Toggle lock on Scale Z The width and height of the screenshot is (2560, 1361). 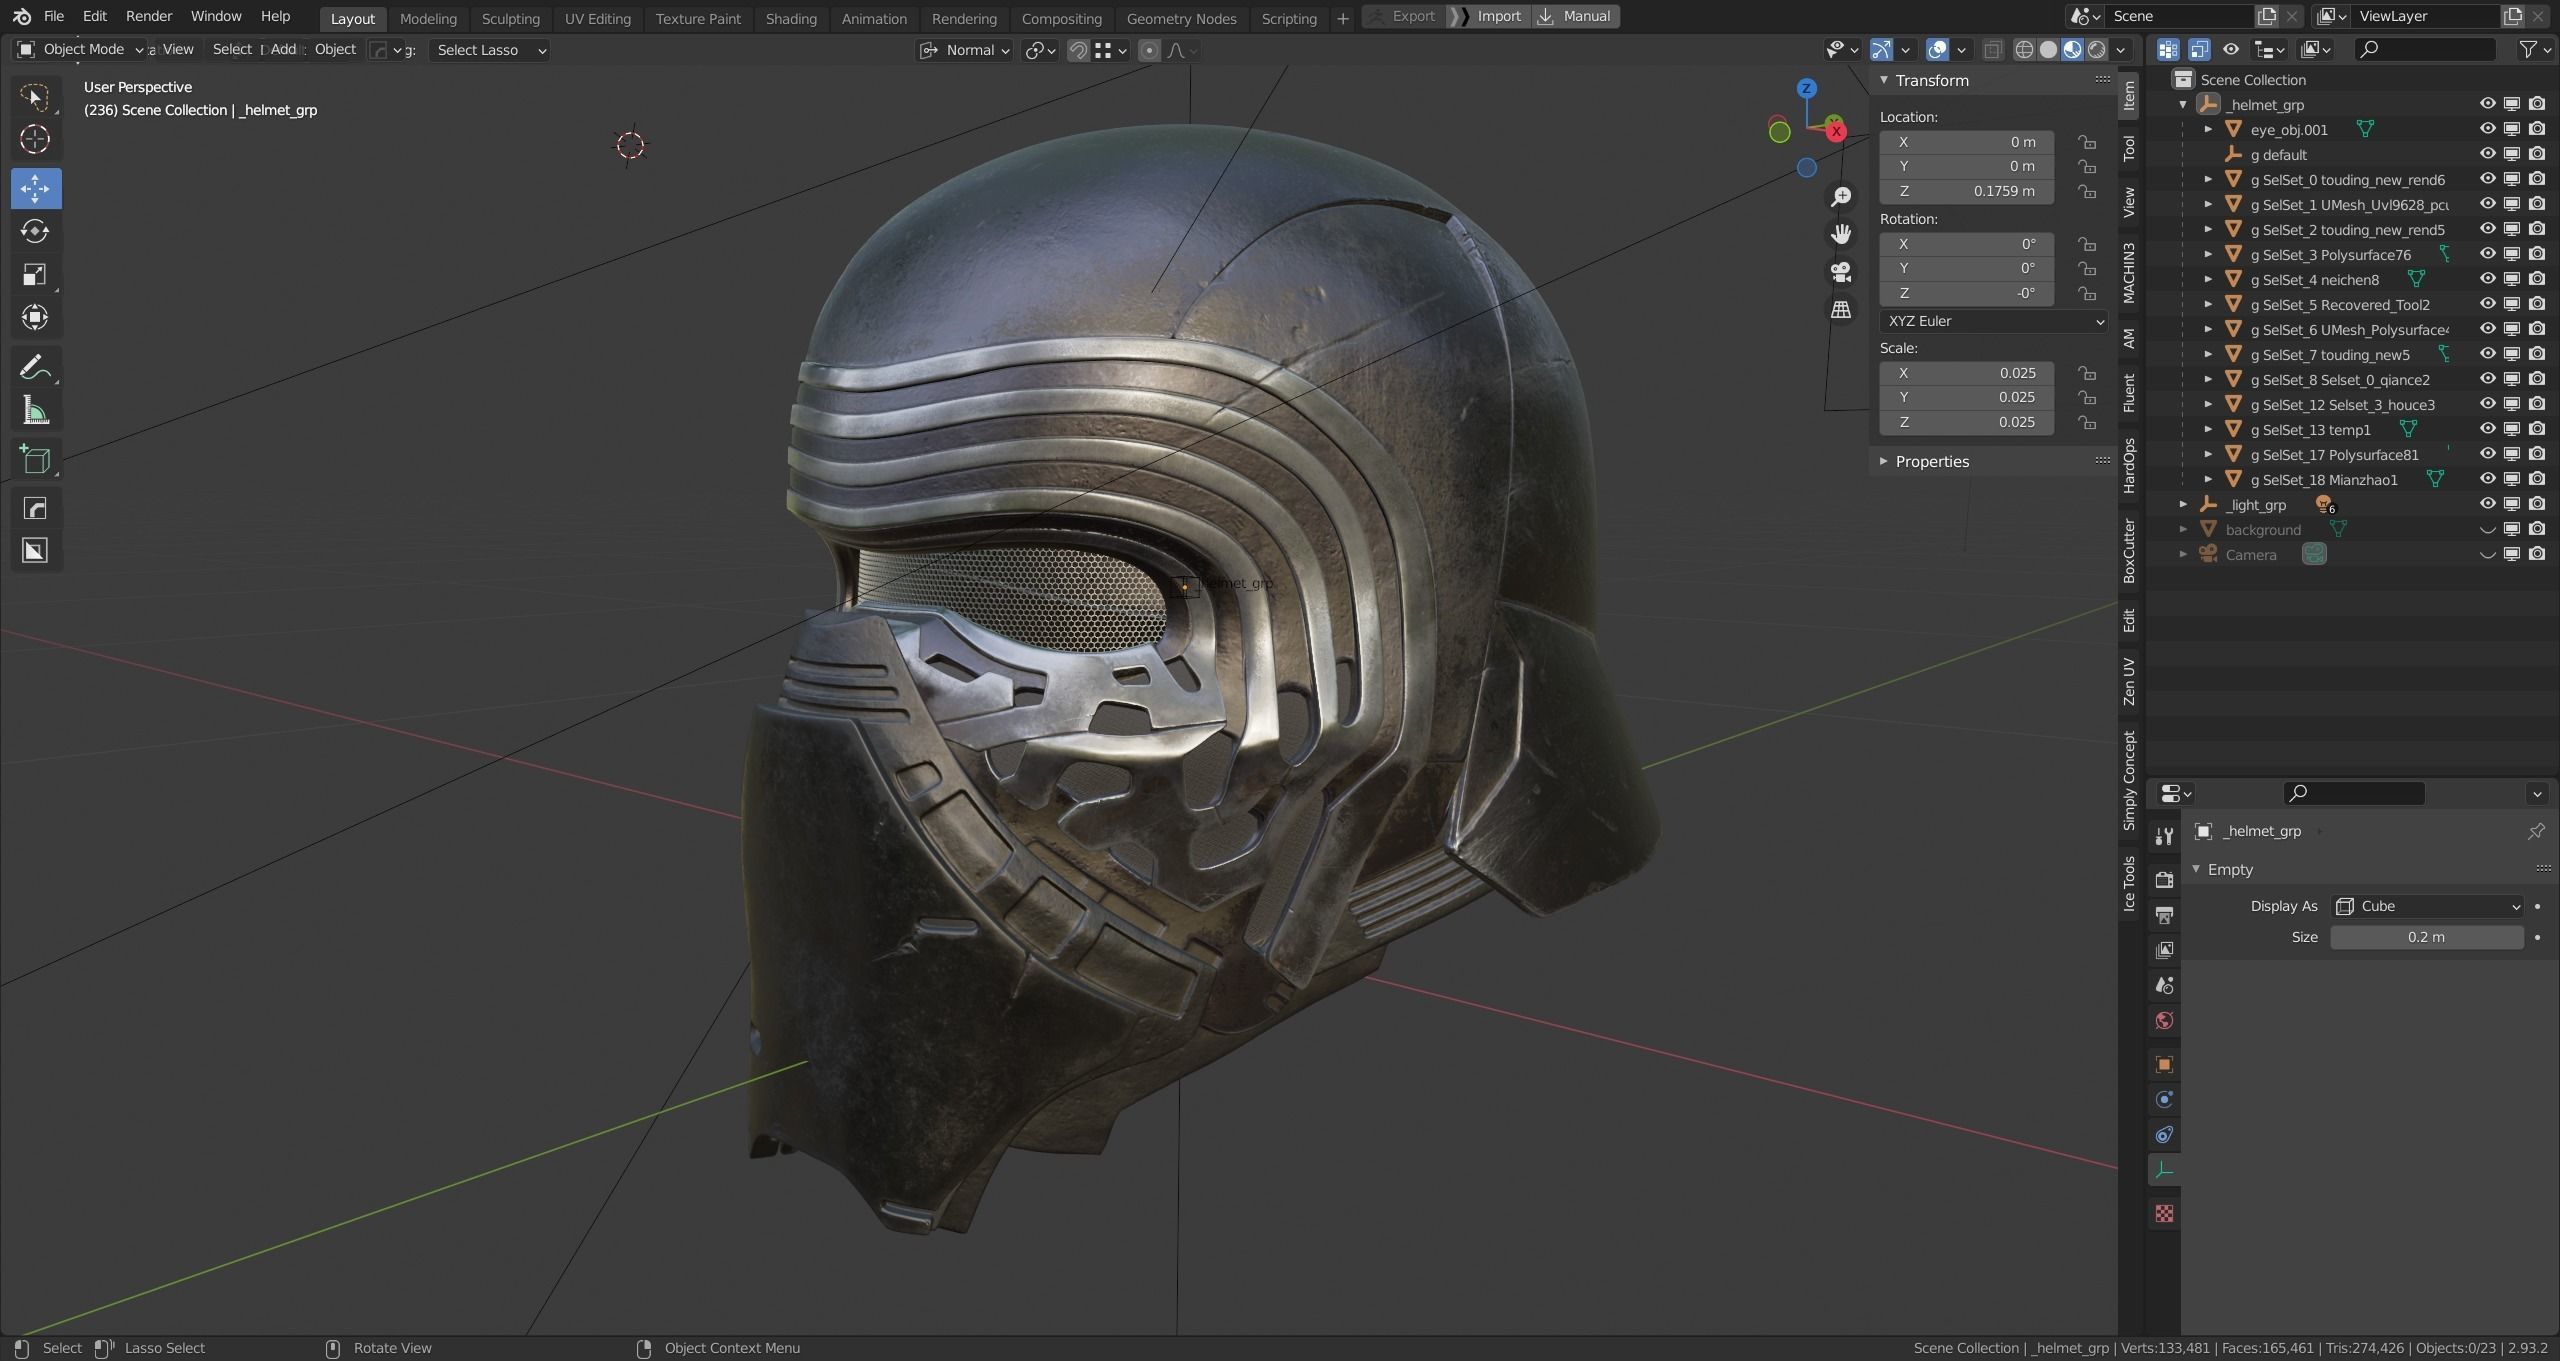[2086, 422]
